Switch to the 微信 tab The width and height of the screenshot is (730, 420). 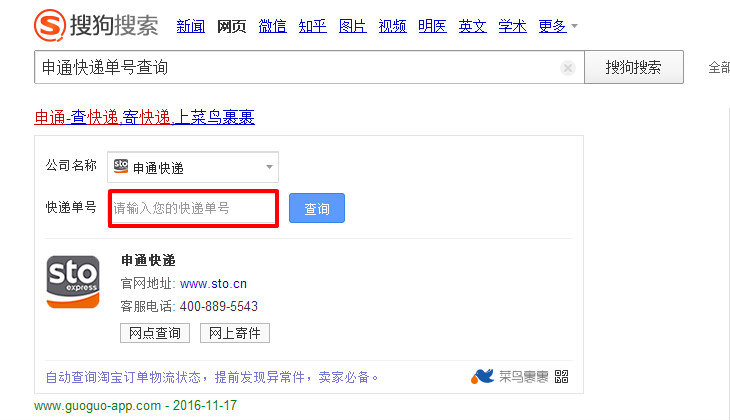click(x=272, y=26)
